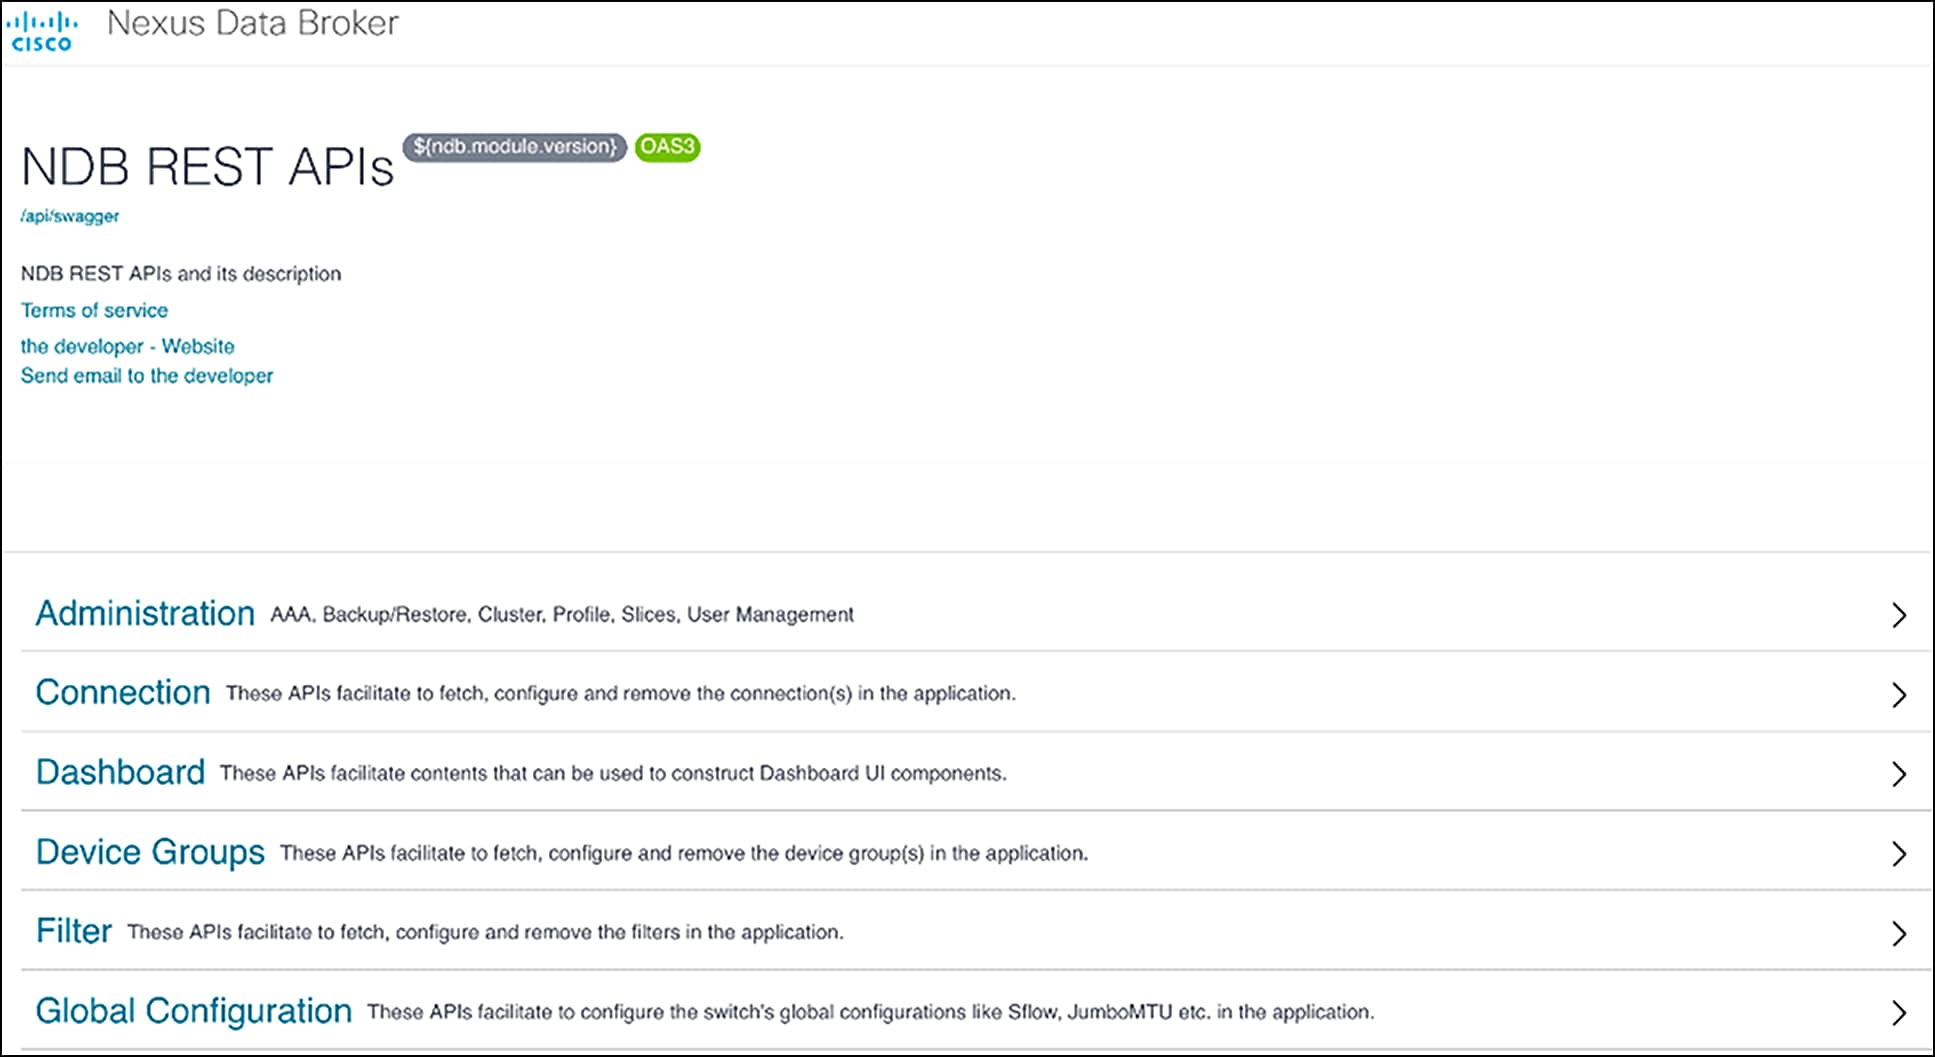The height and width of the screenshot is (1057, 1935).
Task: Expand the Connection section chevron
Action: 1898,694
